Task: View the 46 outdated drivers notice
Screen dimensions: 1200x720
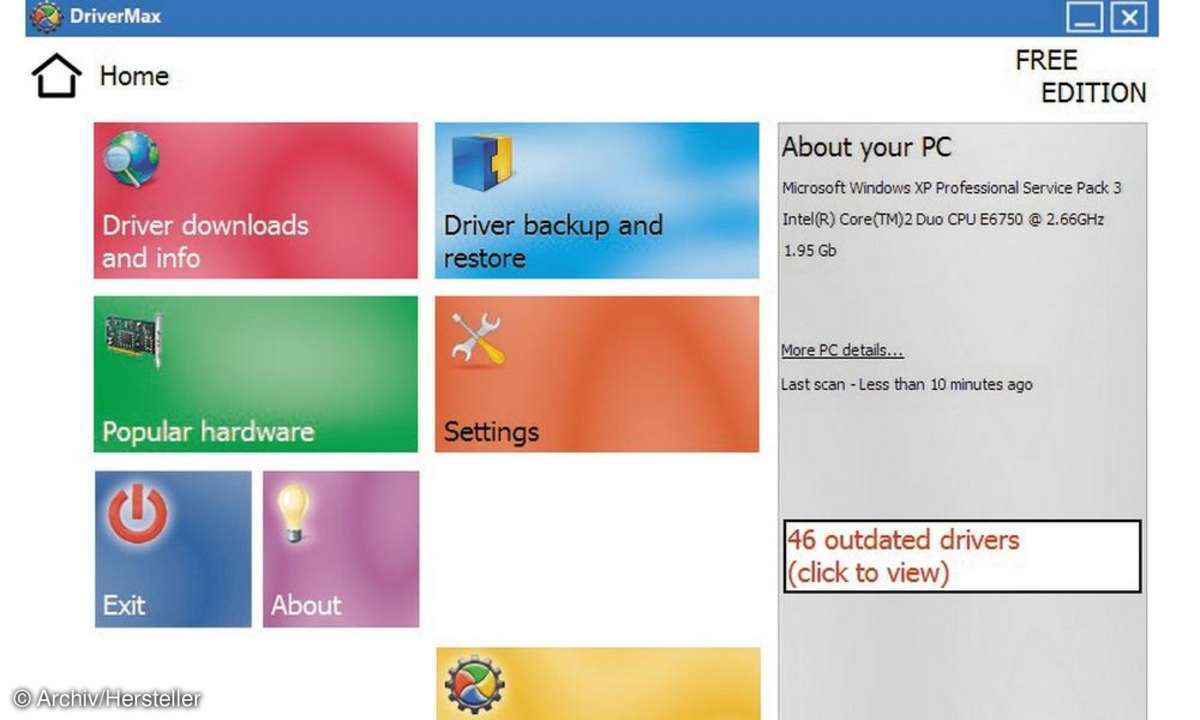Action: [x=962, y=556]
